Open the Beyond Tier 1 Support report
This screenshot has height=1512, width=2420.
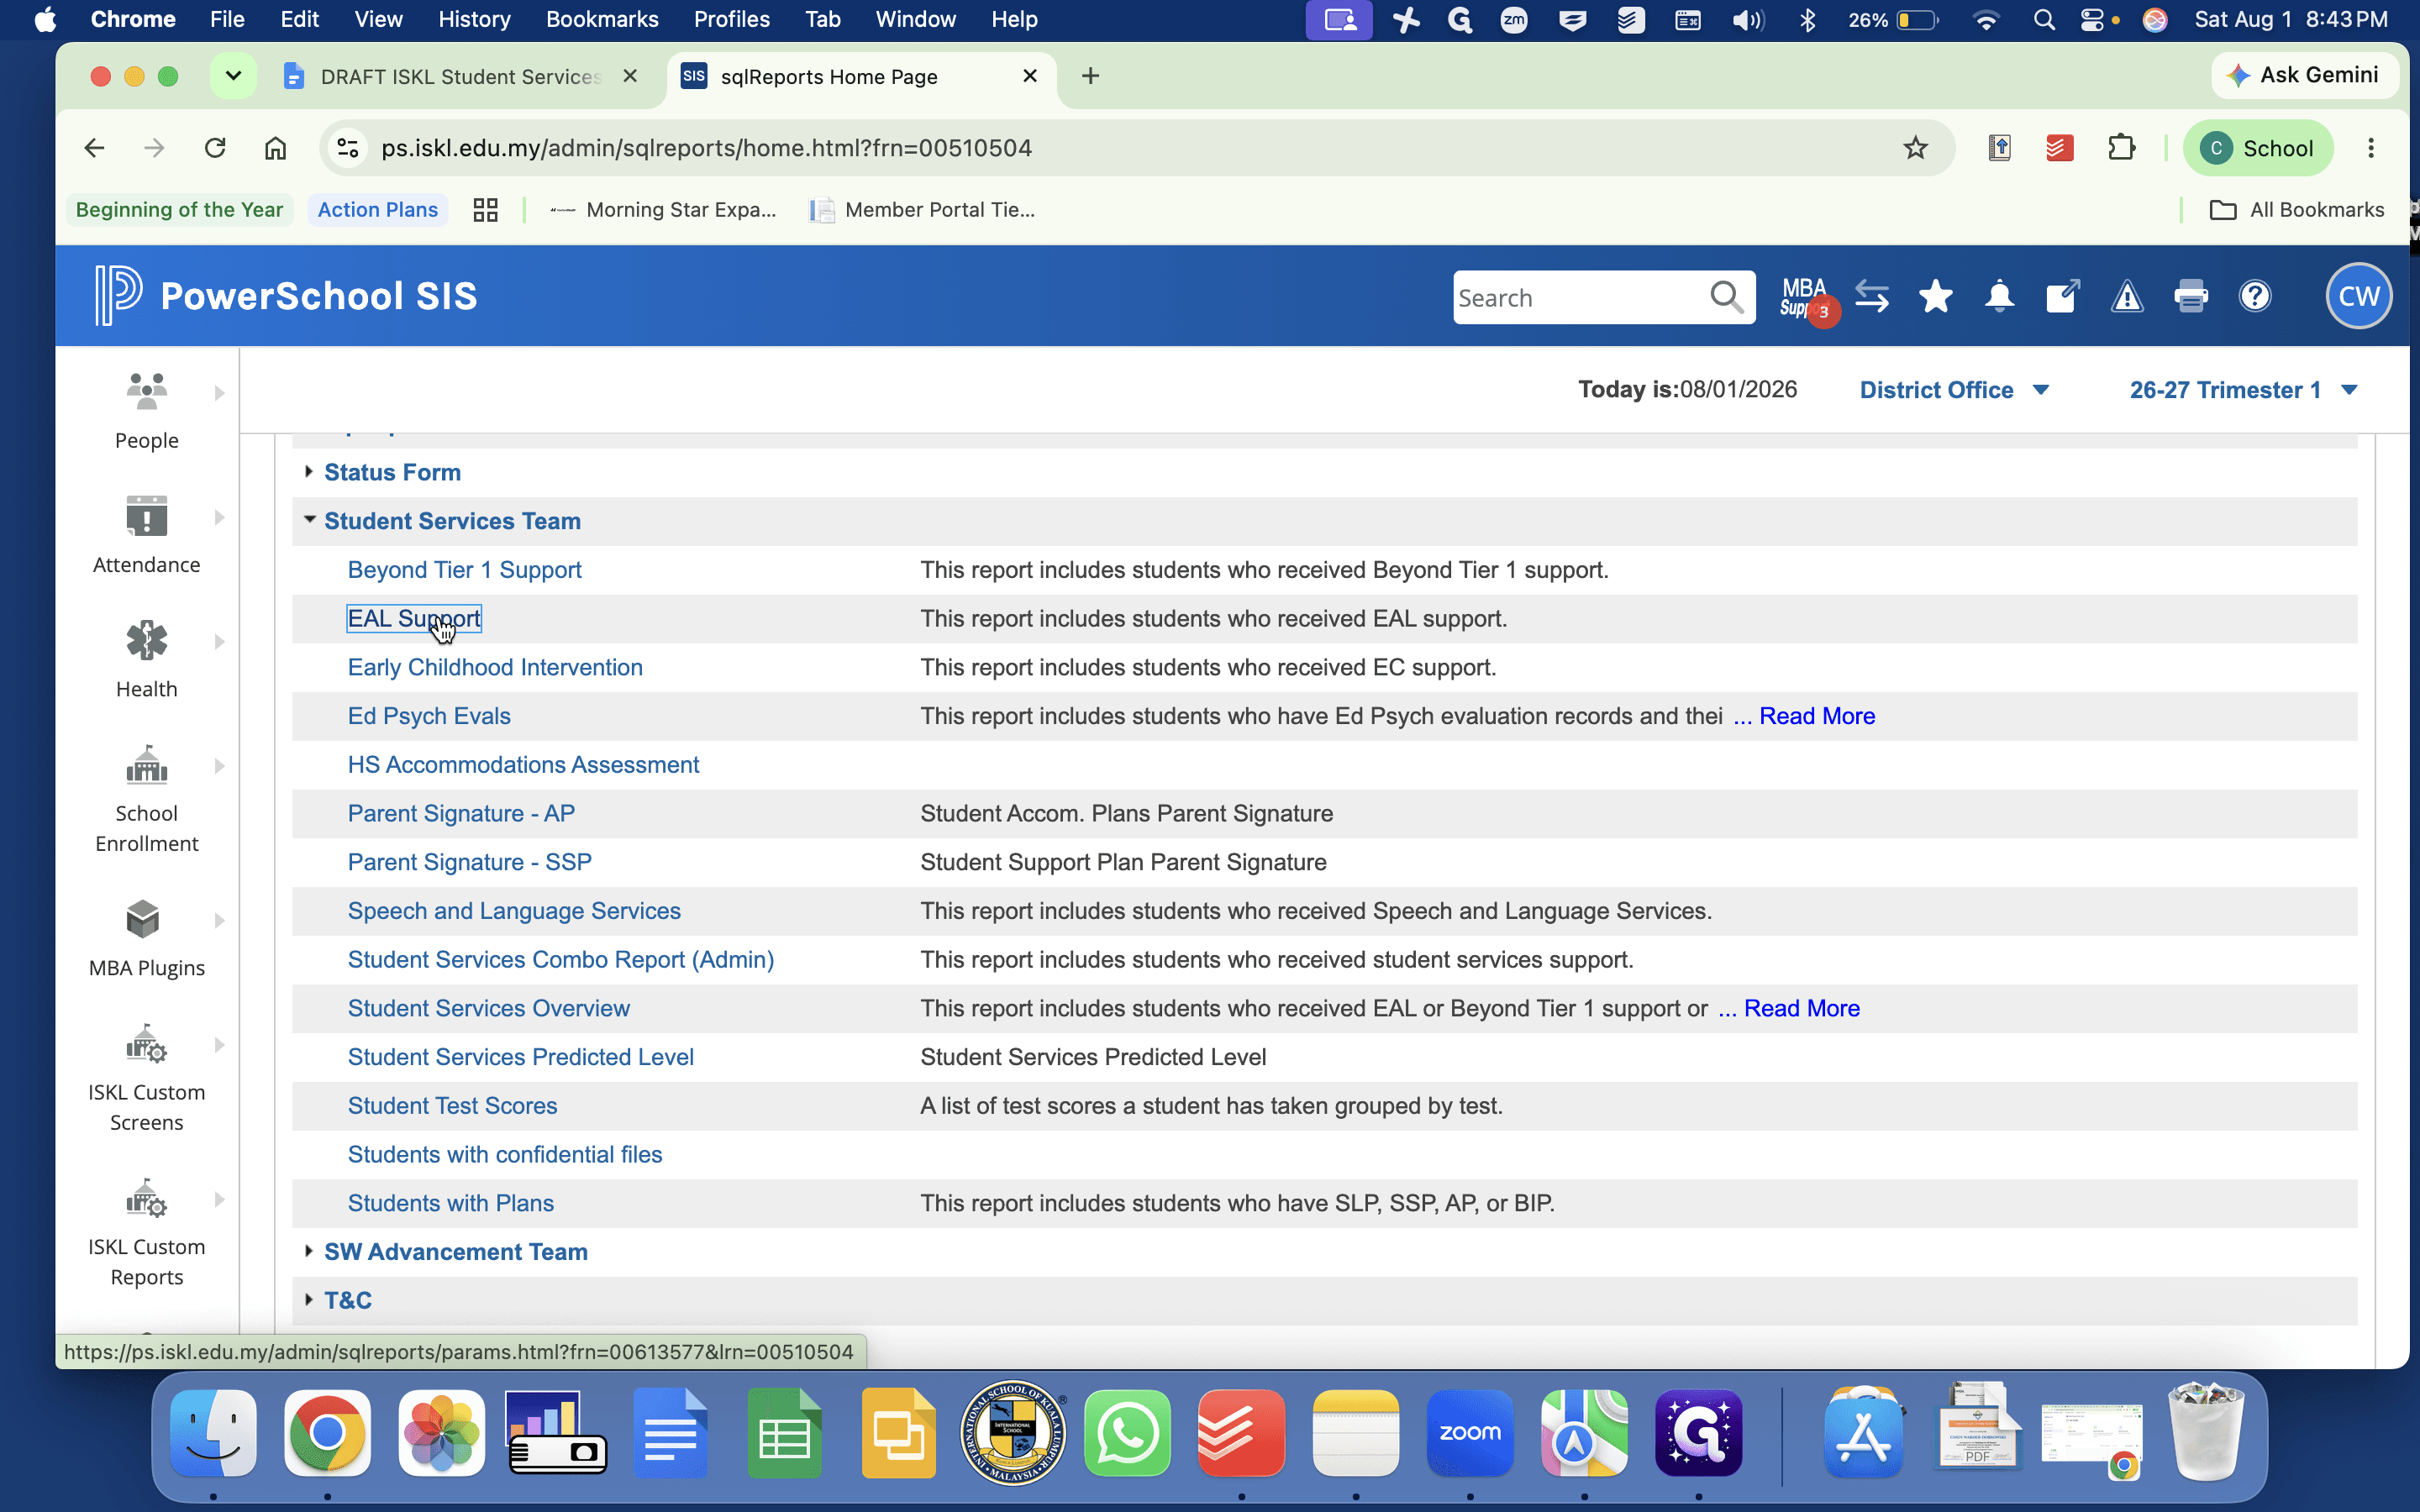click(x=464, y=570)
